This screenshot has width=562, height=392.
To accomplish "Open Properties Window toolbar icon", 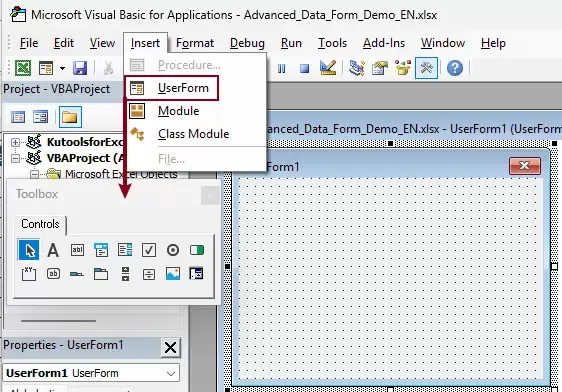I will [x=380, y=68].
